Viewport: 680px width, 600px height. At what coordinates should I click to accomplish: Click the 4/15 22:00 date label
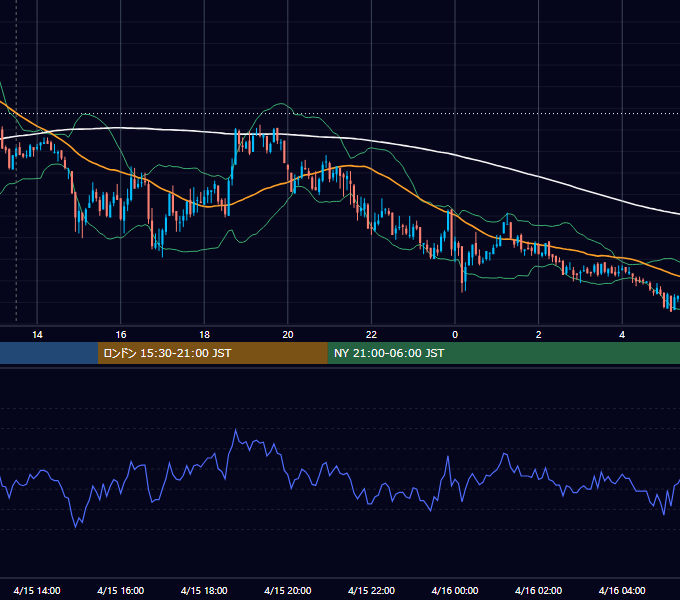(x=371, y=590)
